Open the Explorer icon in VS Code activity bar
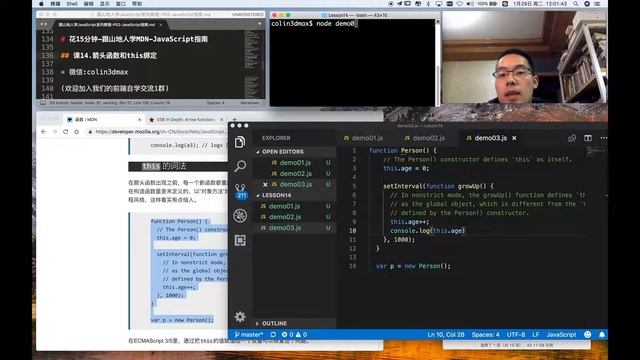The width and height of the screenshot is (640, 360). click(x=240, y=142)
